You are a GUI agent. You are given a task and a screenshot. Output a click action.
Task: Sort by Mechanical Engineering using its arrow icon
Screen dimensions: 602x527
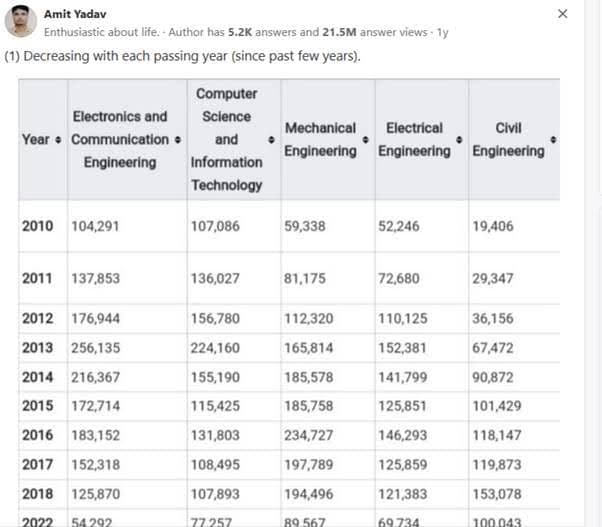pos(365,139)
